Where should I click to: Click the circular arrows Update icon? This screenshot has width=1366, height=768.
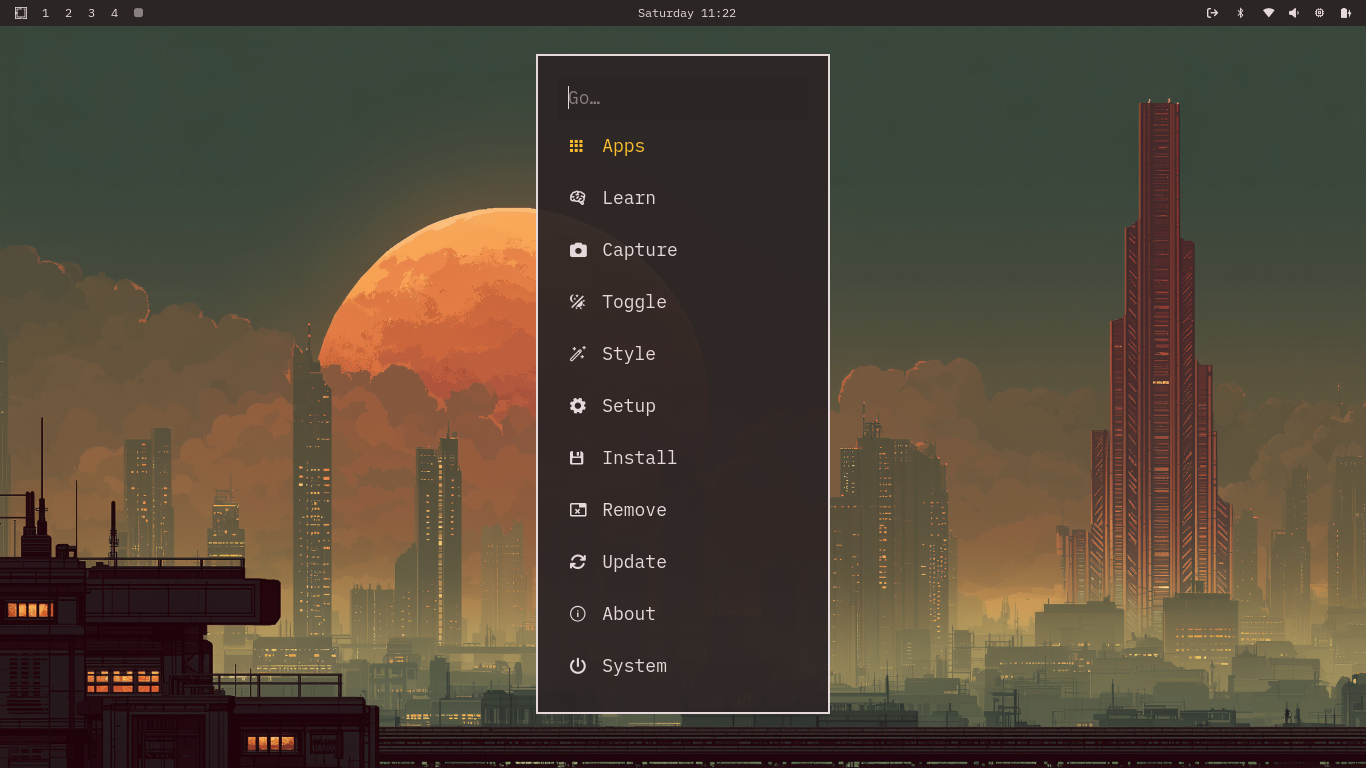pyautogui.click(x=577, y=562)
